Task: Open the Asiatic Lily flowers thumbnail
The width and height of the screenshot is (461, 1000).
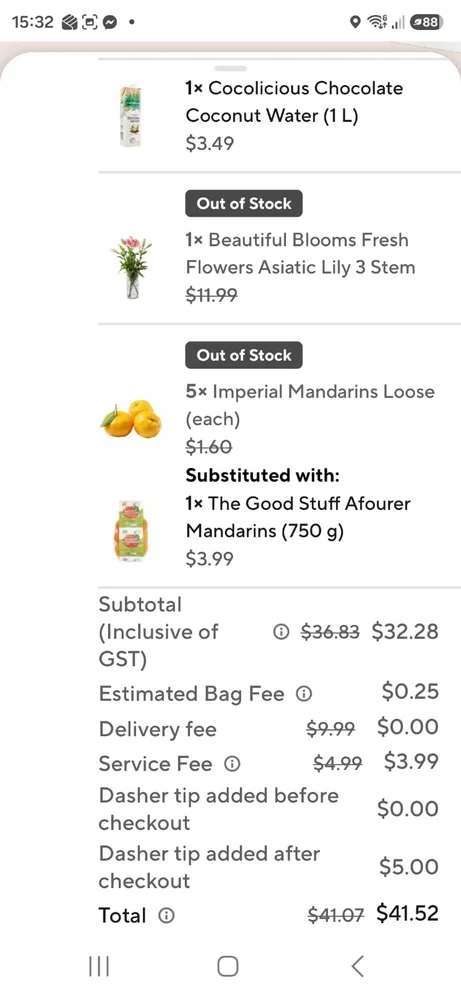Action: [x=131, y=267]
